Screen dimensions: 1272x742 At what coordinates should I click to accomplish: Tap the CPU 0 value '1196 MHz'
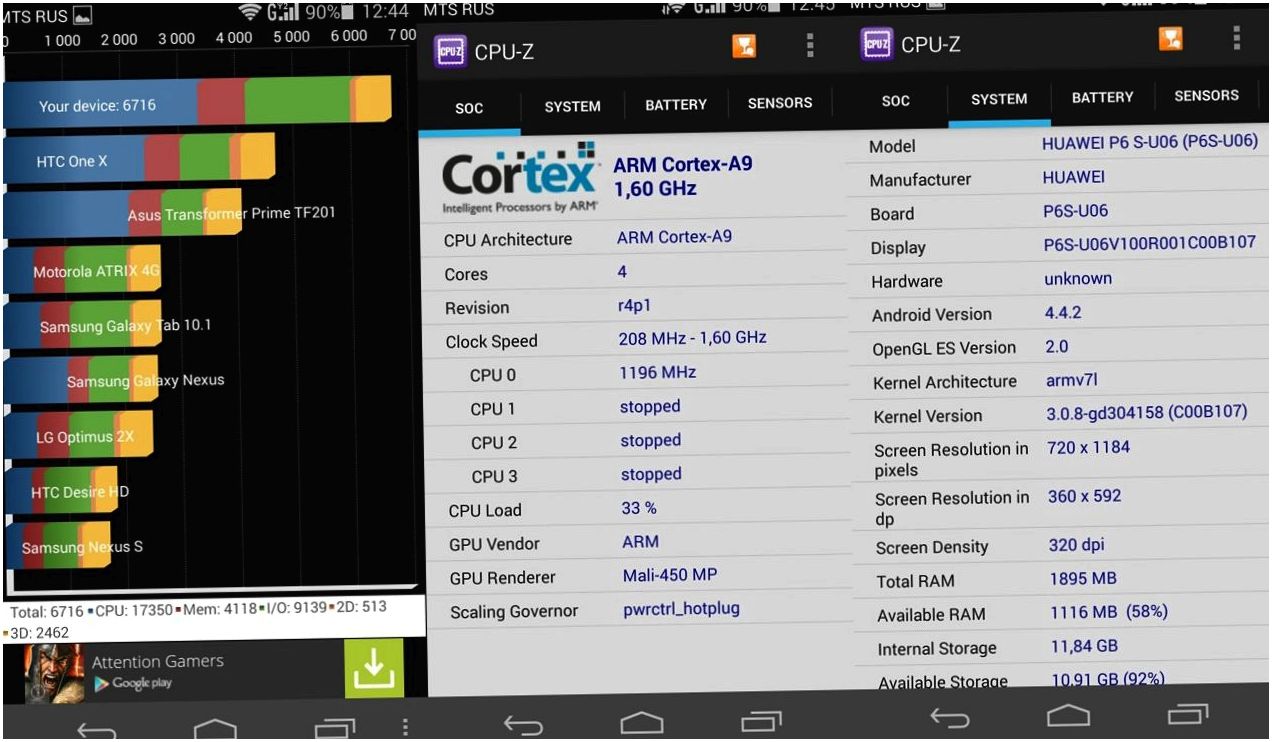(658, 372)
